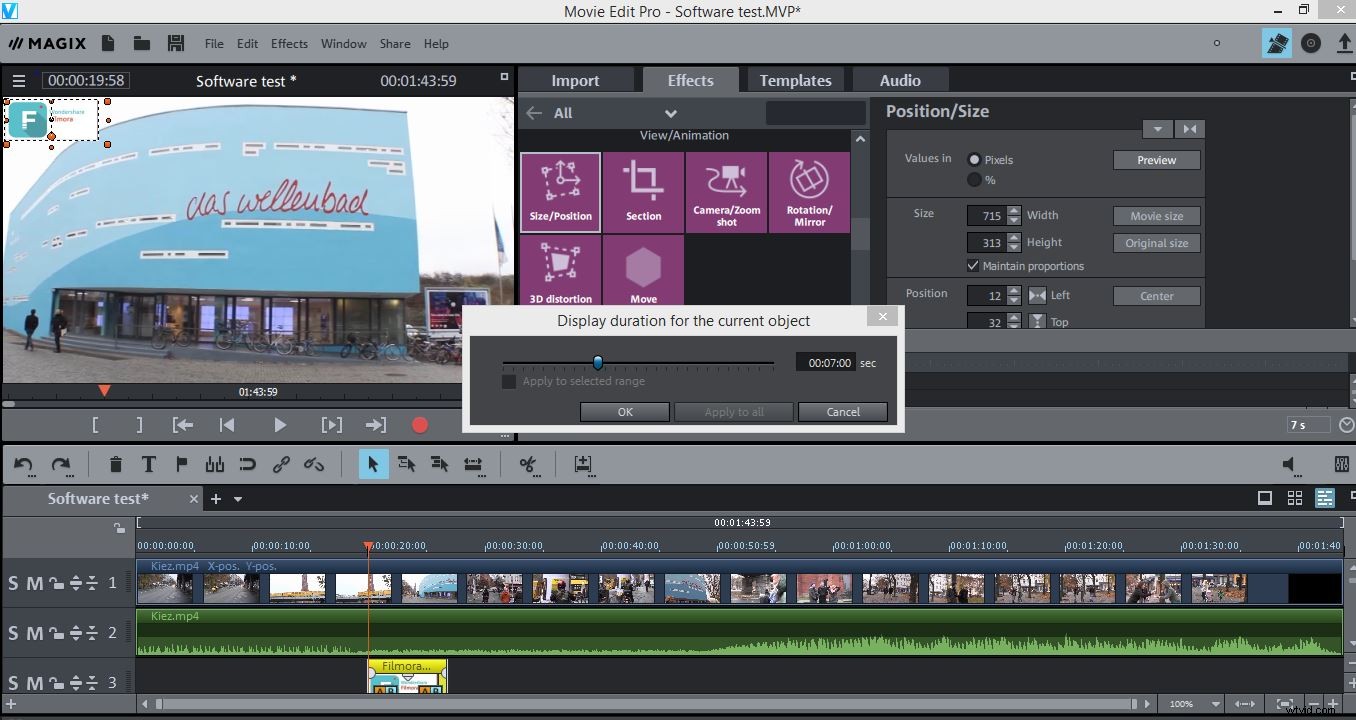Screen dimensions: 1356x720
Task: Open the new timeline tab dropdown arrow
Action: click(237, 498)
